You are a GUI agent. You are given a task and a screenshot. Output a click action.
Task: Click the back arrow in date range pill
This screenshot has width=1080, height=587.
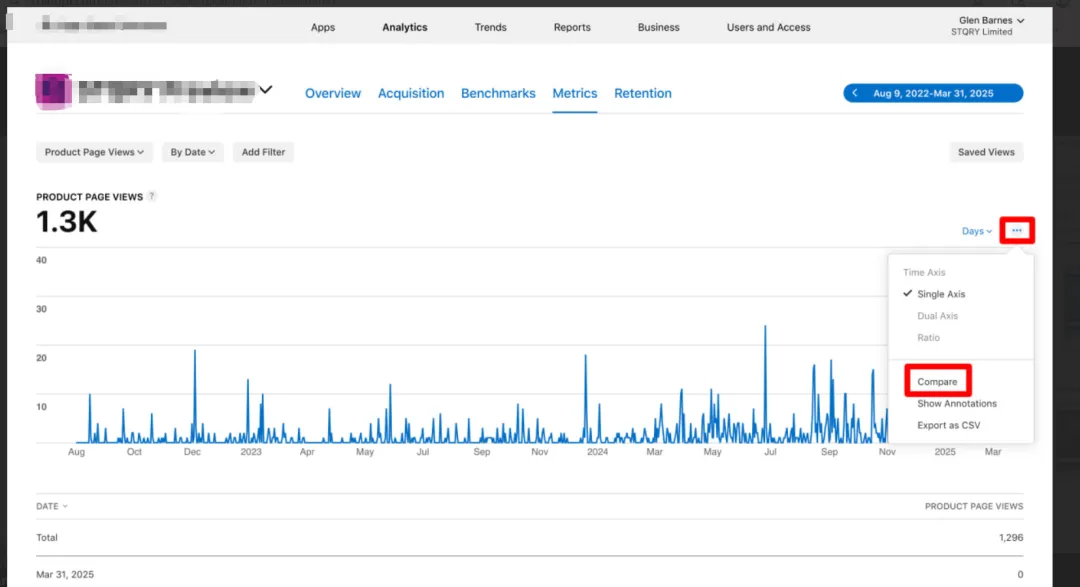[855, 93]
